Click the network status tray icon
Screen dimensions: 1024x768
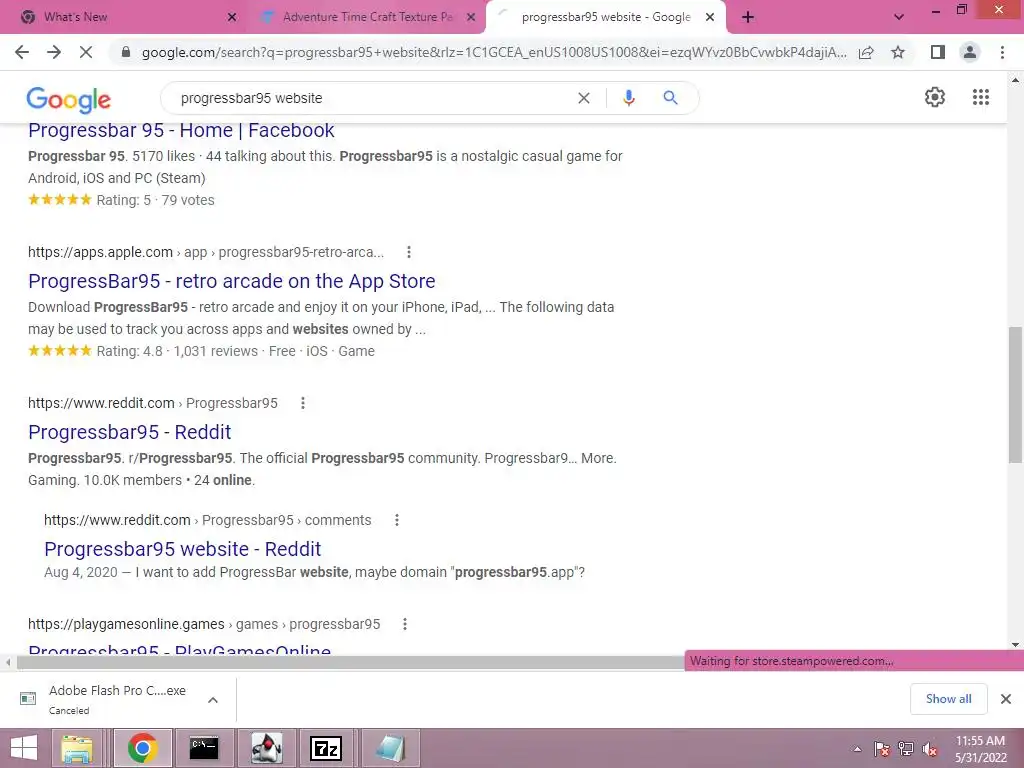(x=906, y=749)
